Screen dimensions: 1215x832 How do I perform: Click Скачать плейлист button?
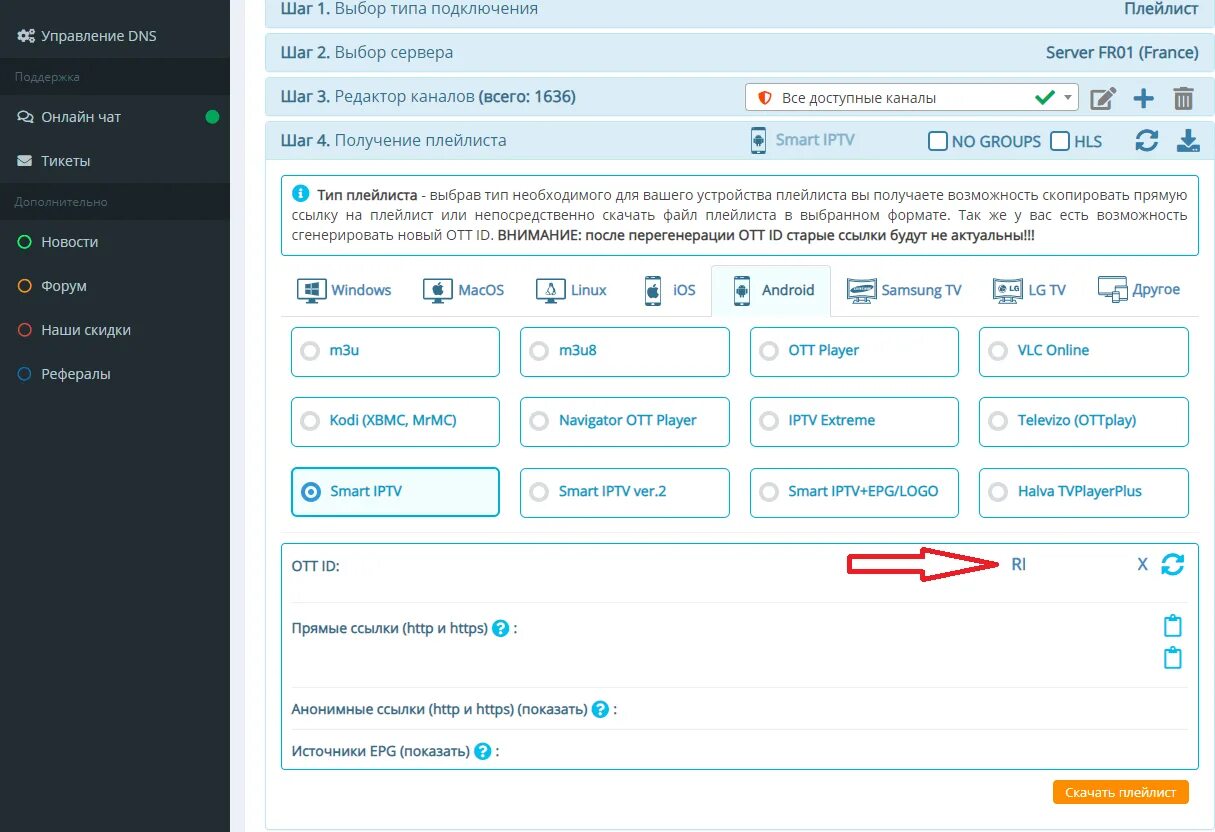pyautogui.click(x=1120, y=792)
